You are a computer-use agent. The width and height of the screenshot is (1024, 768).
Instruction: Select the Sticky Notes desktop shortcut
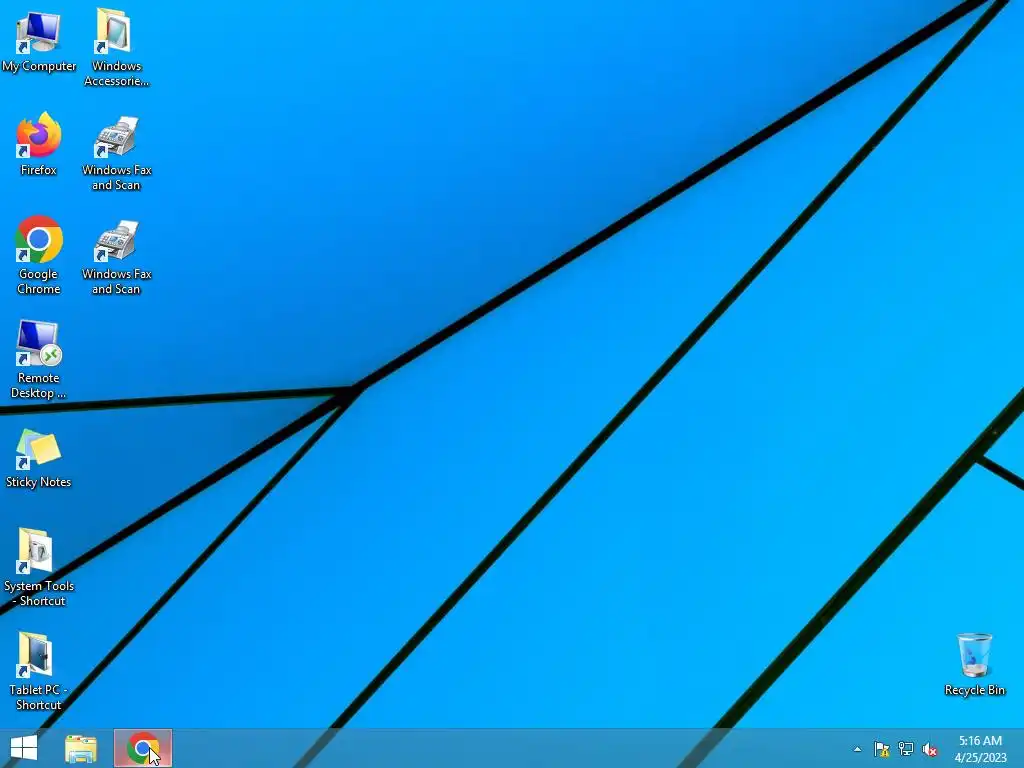click(x=39, y=458)
